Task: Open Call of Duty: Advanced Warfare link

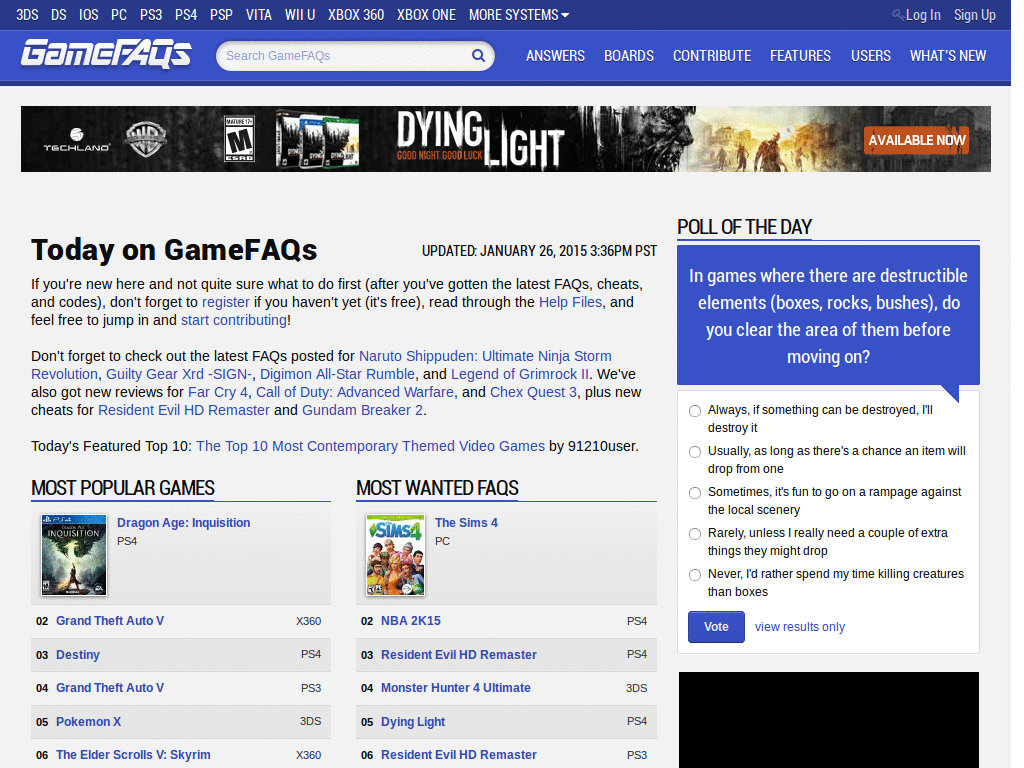Action: (x=355, y=392)
